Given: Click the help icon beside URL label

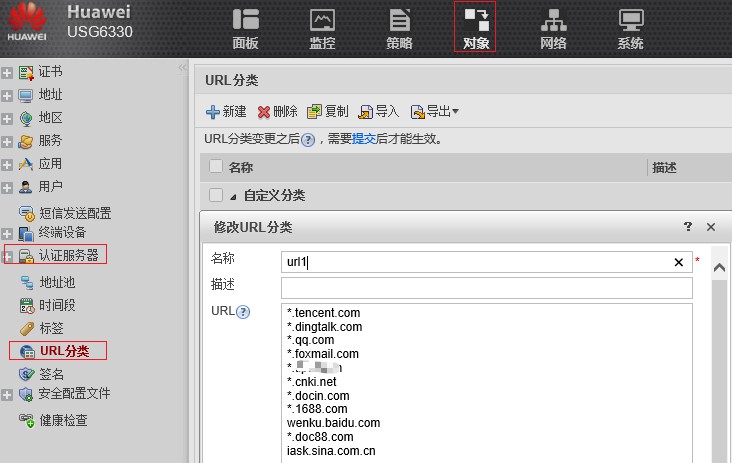Looking at the screenshot, I should [243, 312].
